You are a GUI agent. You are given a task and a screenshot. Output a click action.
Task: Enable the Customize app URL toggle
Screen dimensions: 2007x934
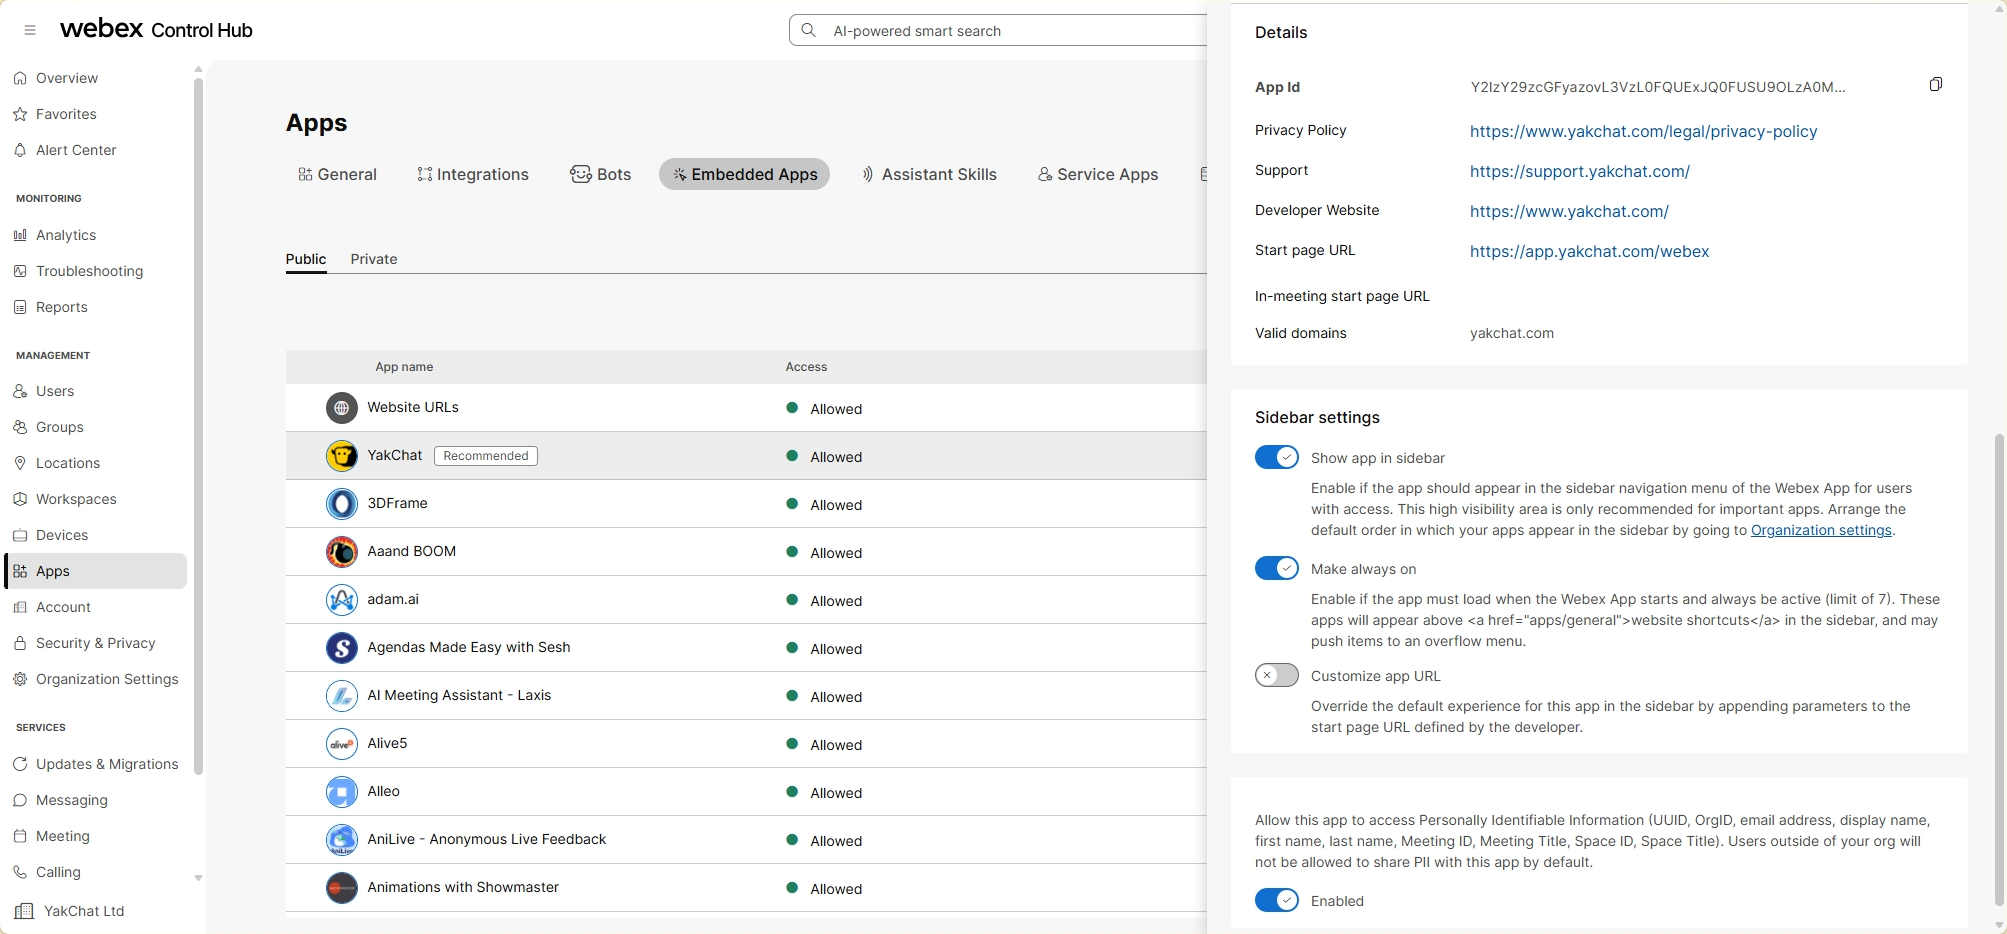click(x=1276, y=676)
